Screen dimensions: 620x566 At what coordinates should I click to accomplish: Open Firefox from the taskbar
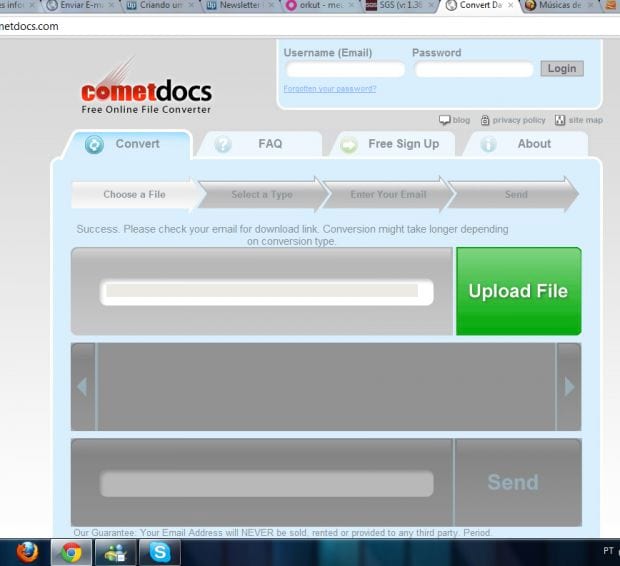pos(28,552)
